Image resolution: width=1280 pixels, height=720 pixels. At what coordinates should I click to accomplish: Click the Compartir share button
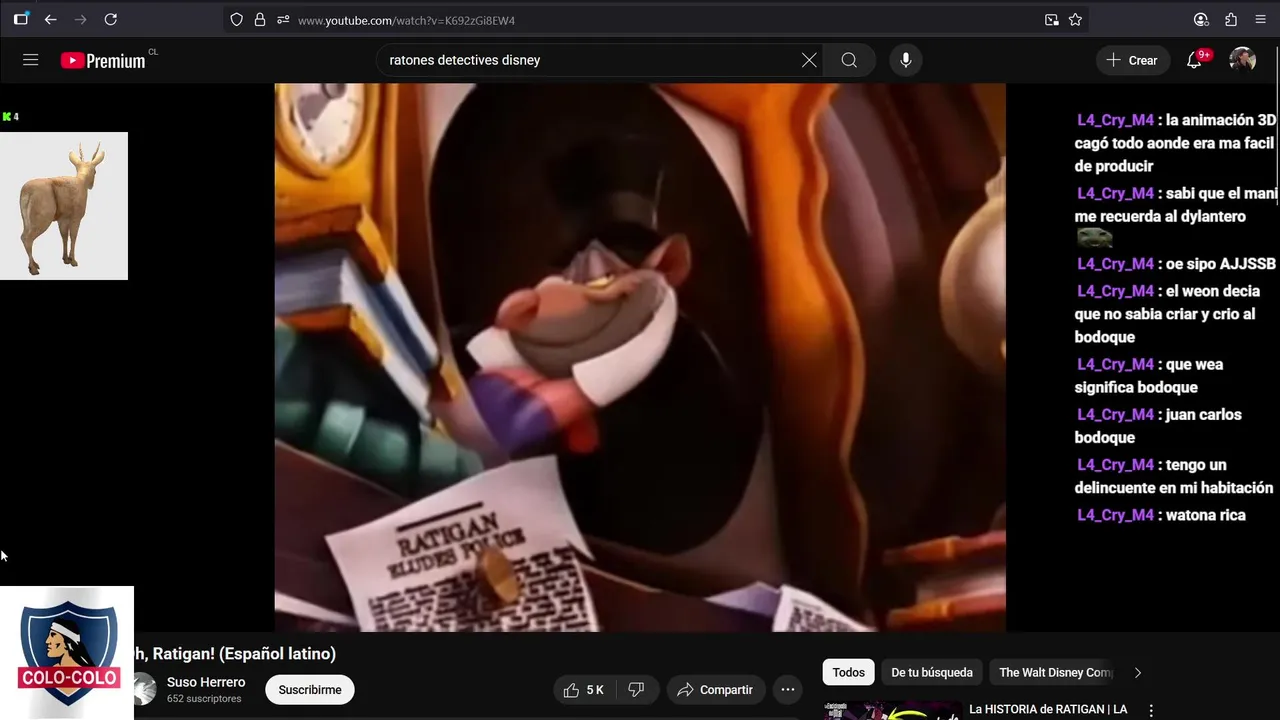tap(715, 690)
